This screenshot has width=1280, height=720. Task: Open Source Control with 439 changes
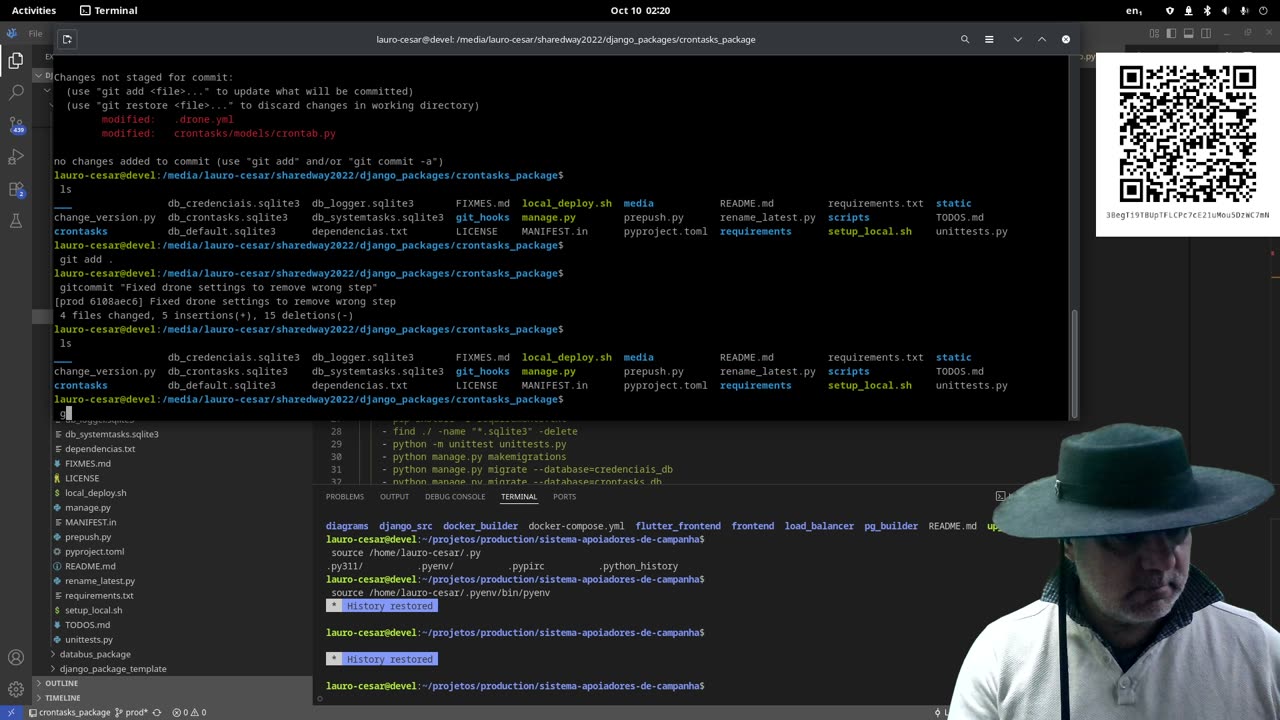16,125
